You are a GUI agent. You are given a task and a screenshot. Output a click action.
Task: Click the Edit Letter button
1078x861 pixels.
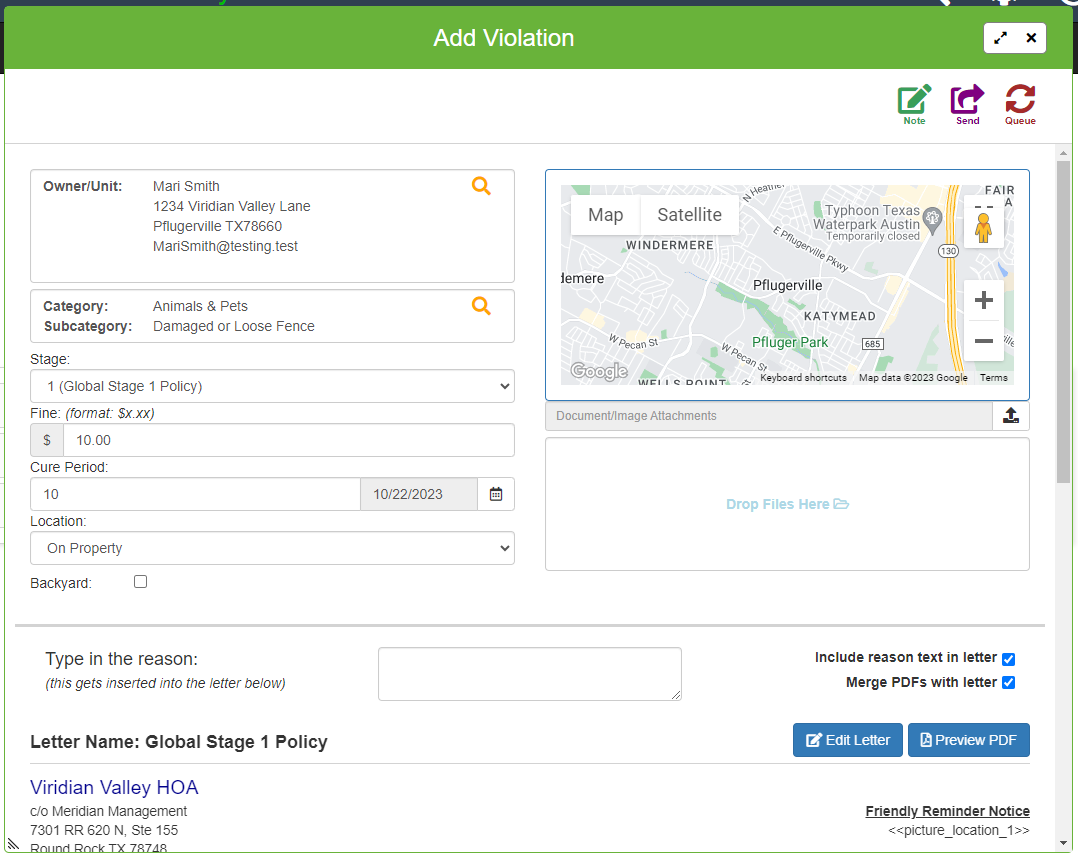tap(848, 740)
